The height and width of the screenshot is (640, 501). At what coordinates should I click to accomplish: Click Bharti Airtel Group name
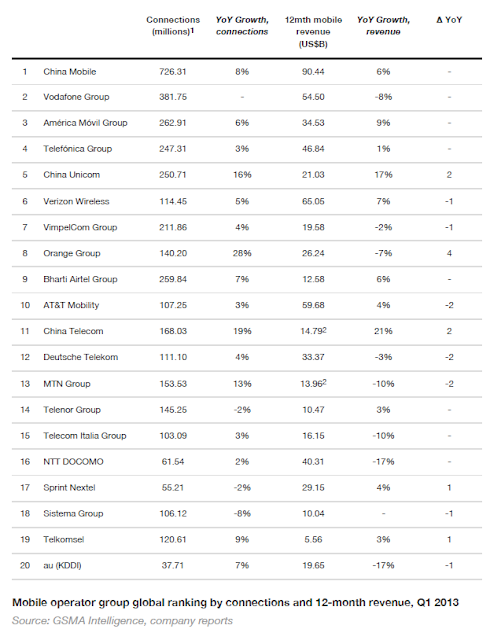80,279
